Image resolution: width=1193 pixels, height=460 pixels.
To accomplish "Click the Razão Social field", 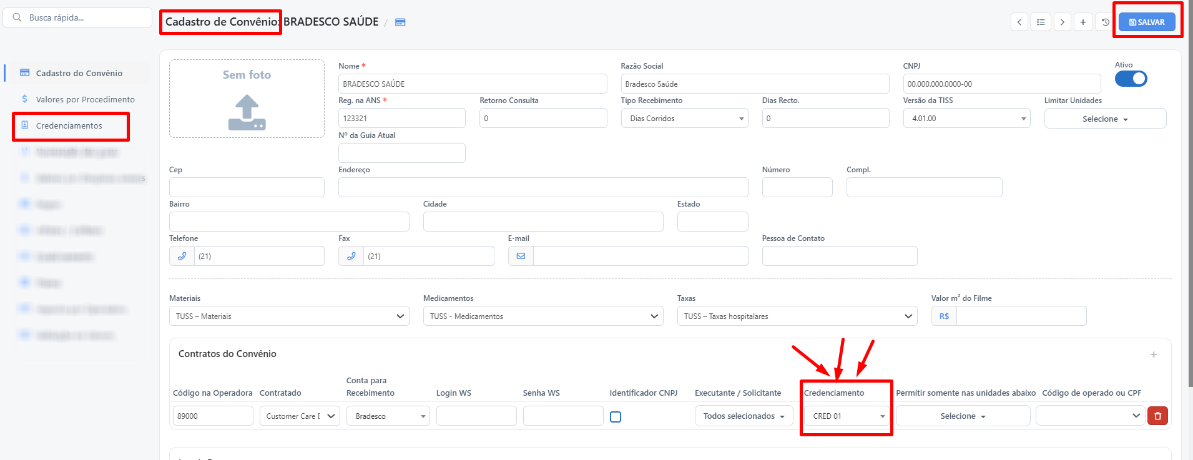I will coord(755,84).
